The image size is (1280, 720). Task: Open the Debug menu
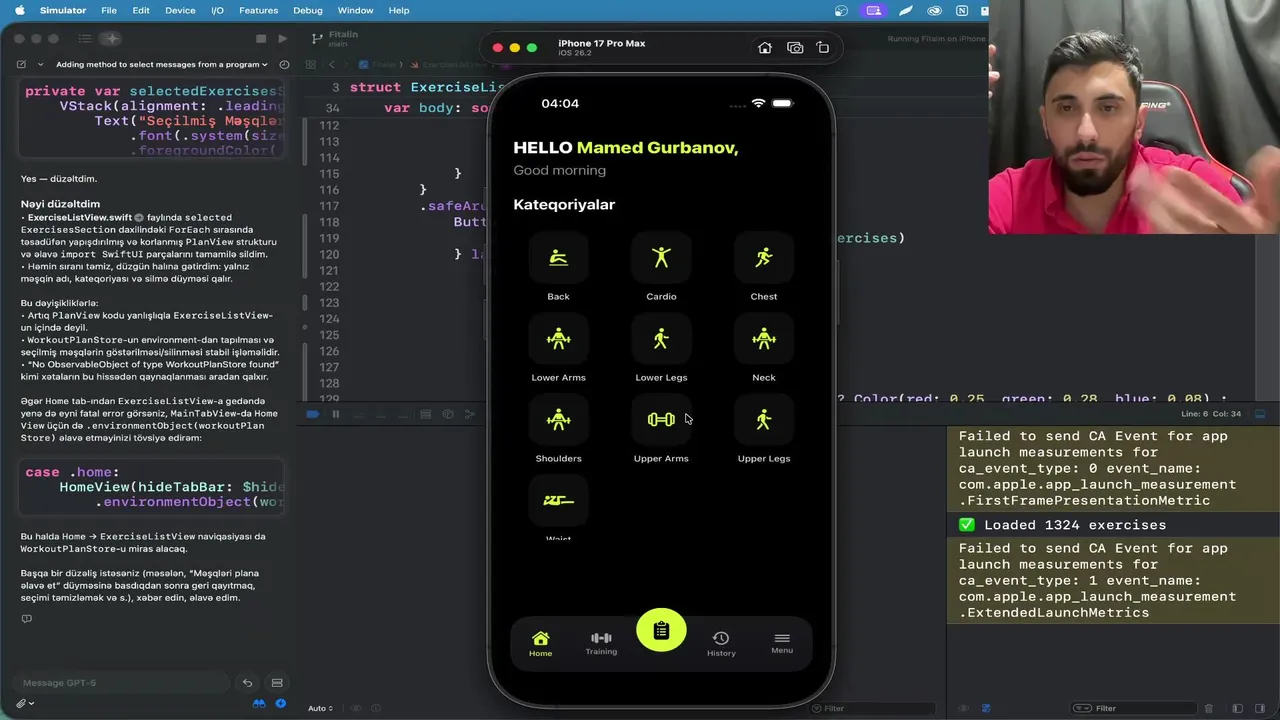pyautogui.click(x=308, y=10)
